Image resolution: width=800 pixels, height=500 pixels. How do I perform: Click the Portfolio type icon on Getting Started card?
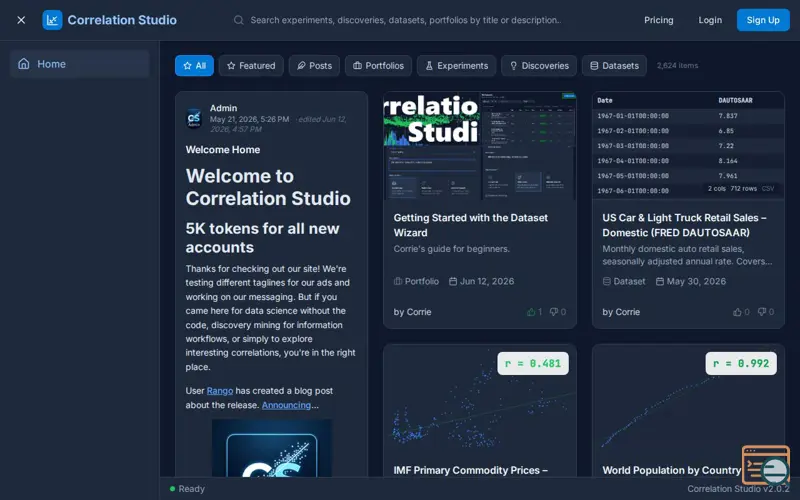pos(398,281)
